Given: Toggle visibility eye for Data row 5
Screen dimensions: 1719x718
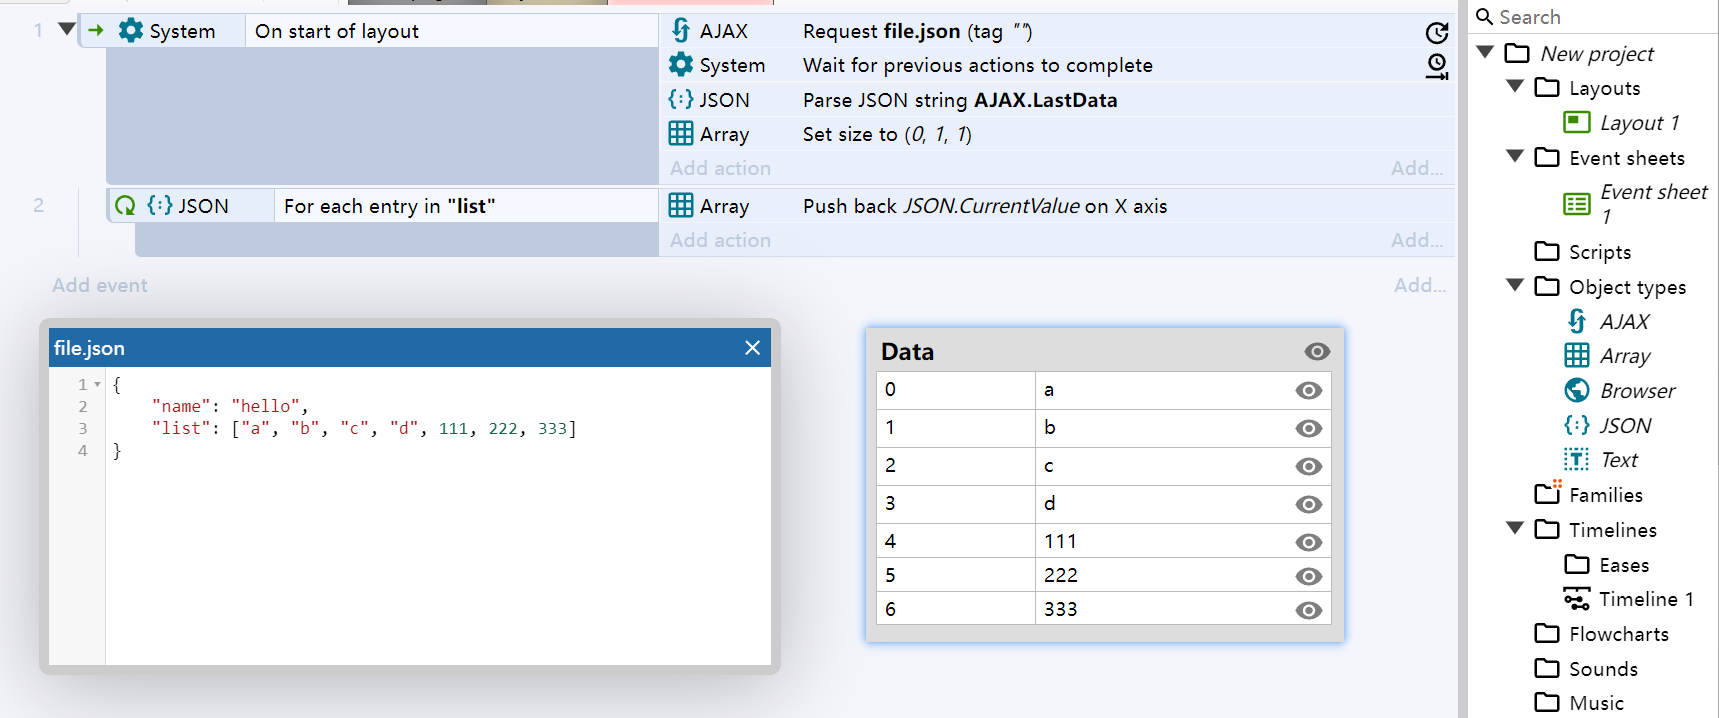Looking at the screenshot, I should pyautogui.click(x=1308, y=576).
